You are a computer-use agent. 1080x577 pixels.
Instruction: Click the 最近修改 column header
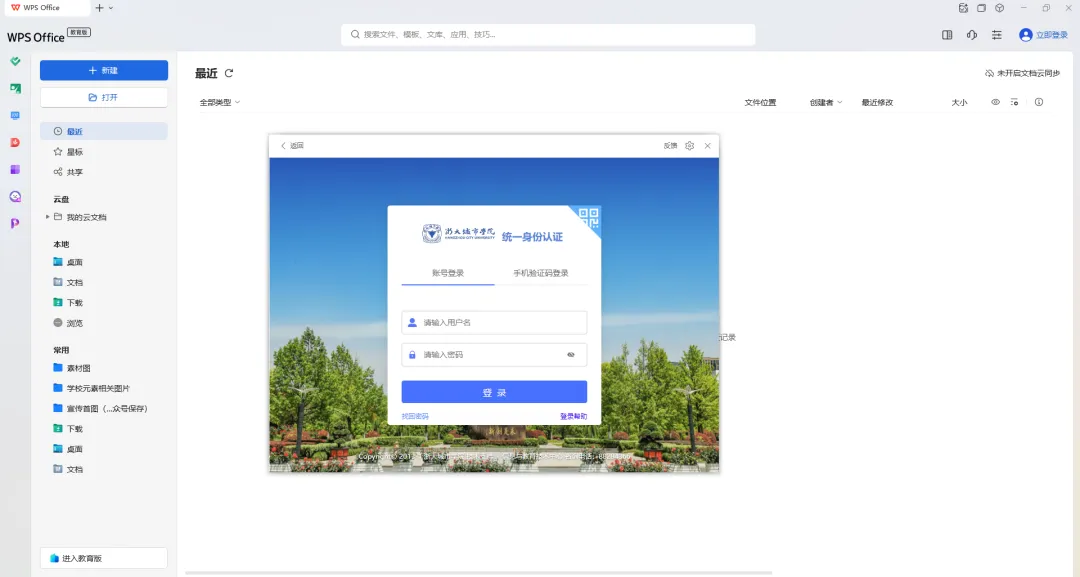click(877, 102)
